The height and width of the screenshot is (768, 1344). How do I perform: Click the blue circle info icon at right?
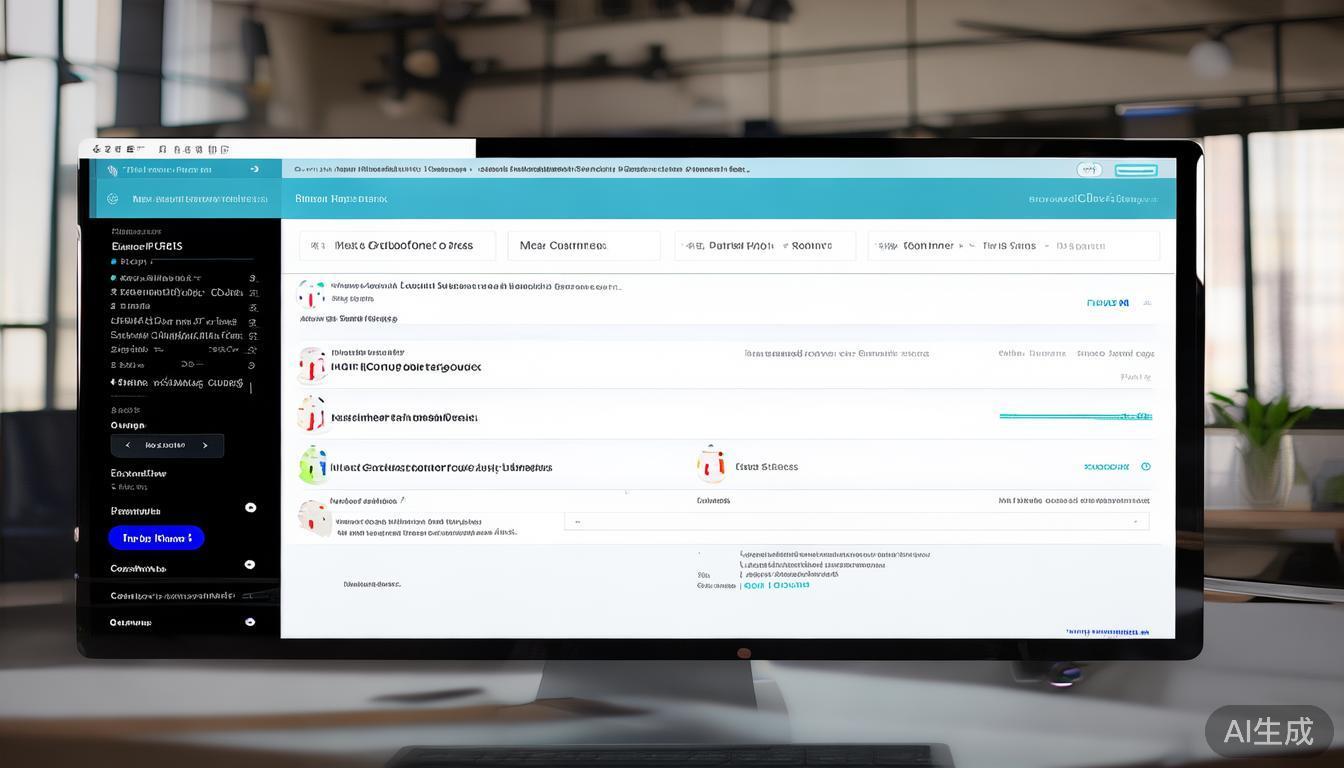coord(1146,466)
